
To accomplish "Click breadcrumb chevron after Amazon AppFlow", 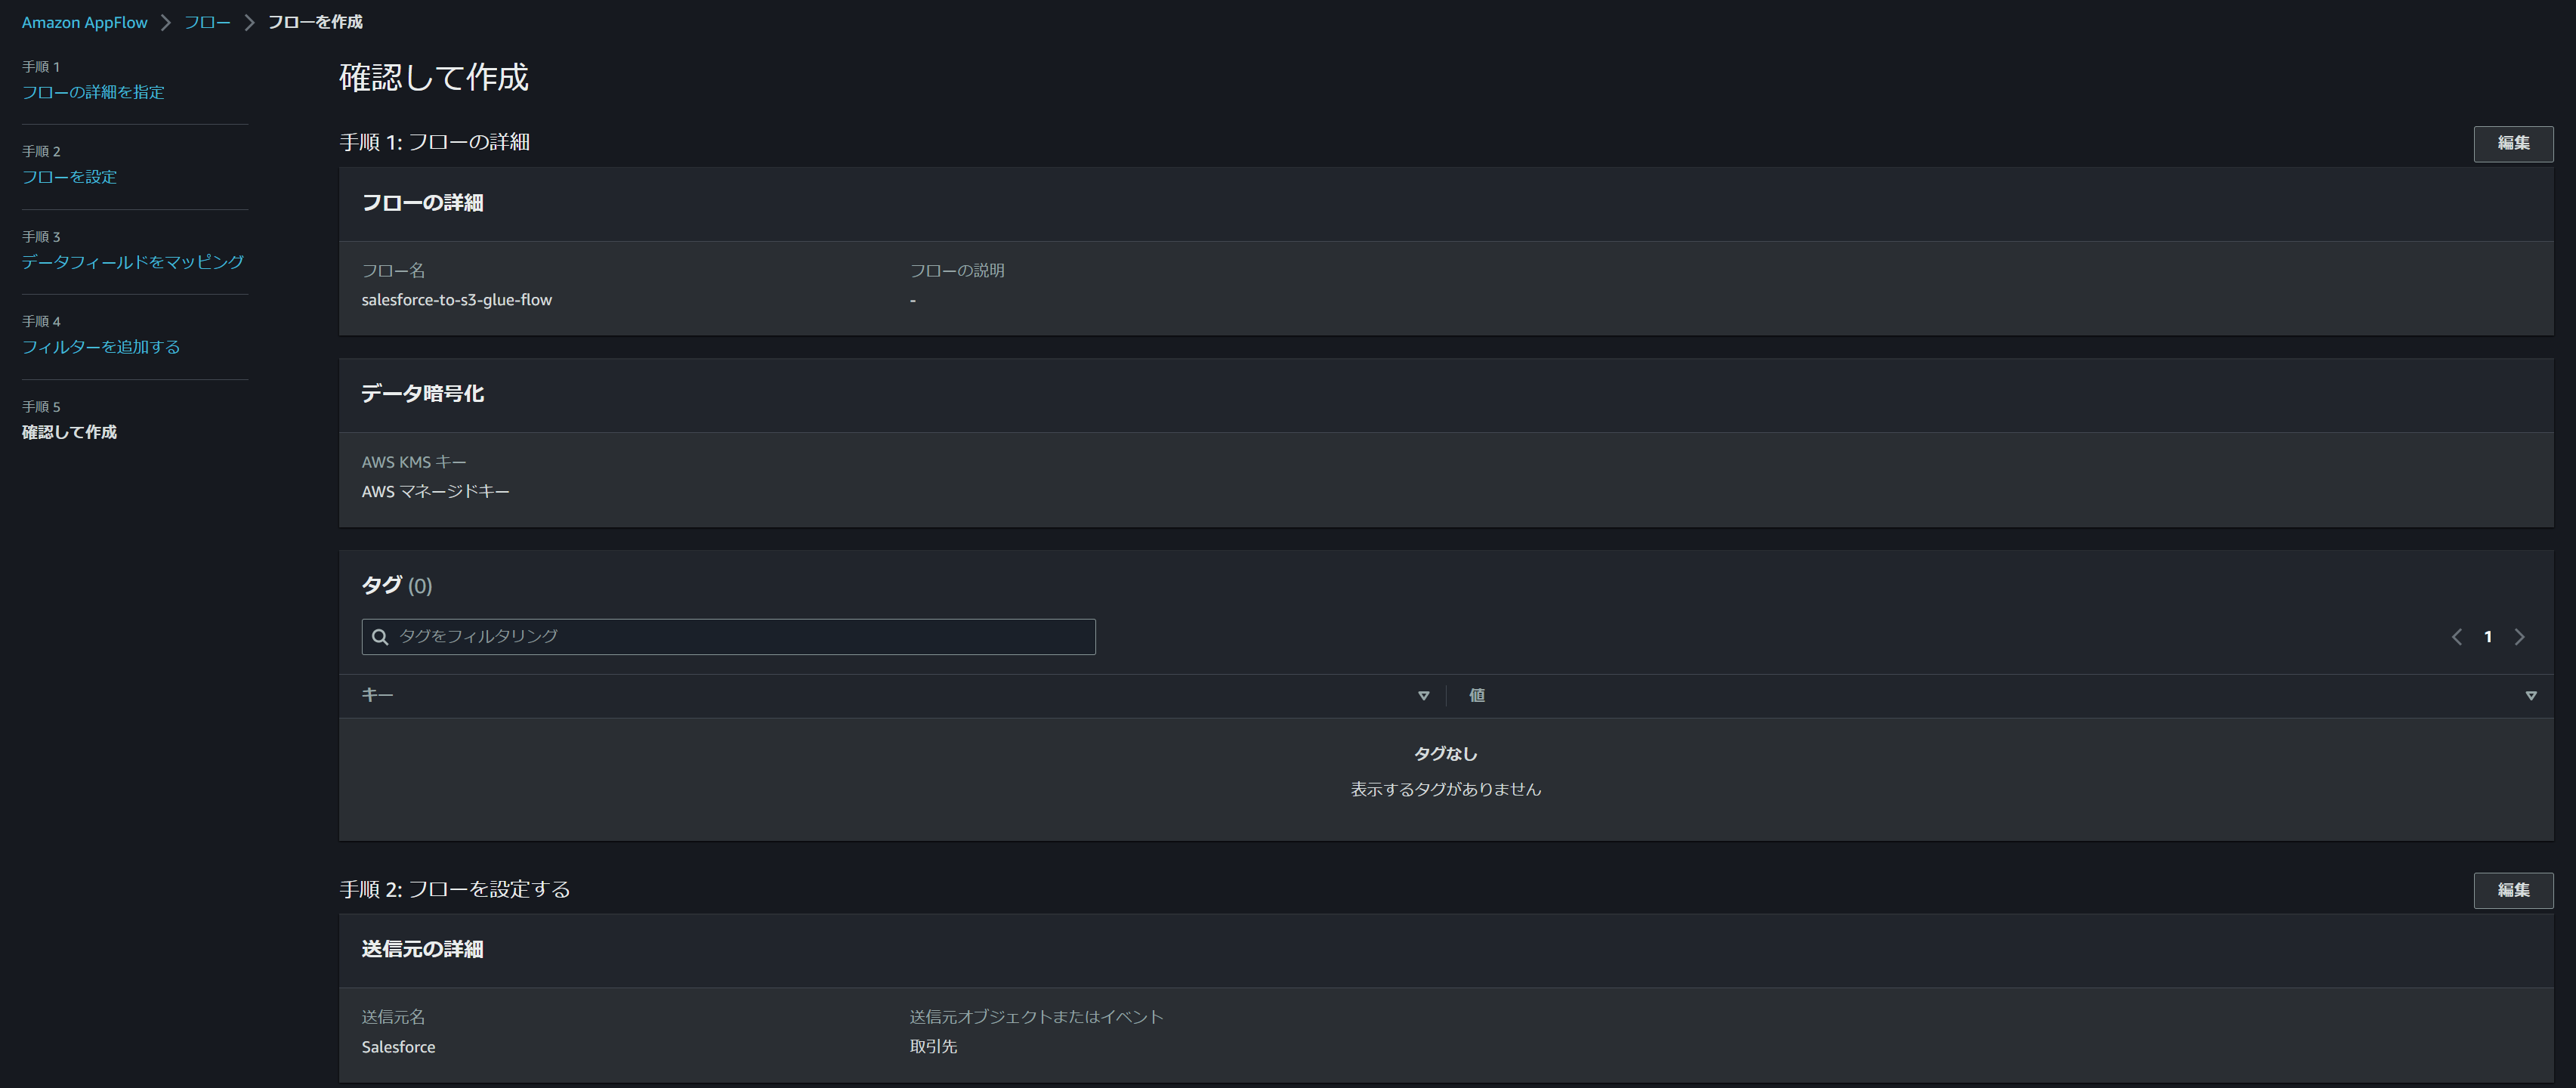I will (166, 22).
